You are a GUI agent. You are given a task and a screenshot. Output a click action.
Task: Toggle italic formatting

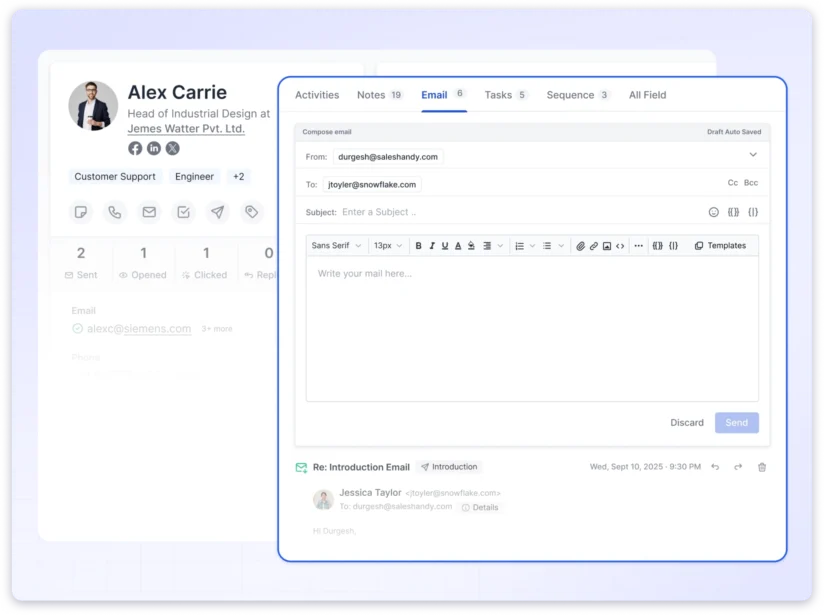tap(432, 245)
